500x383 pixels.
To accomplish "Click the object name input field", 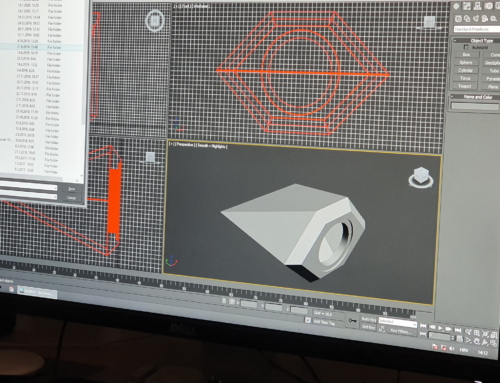I will 475,106.
